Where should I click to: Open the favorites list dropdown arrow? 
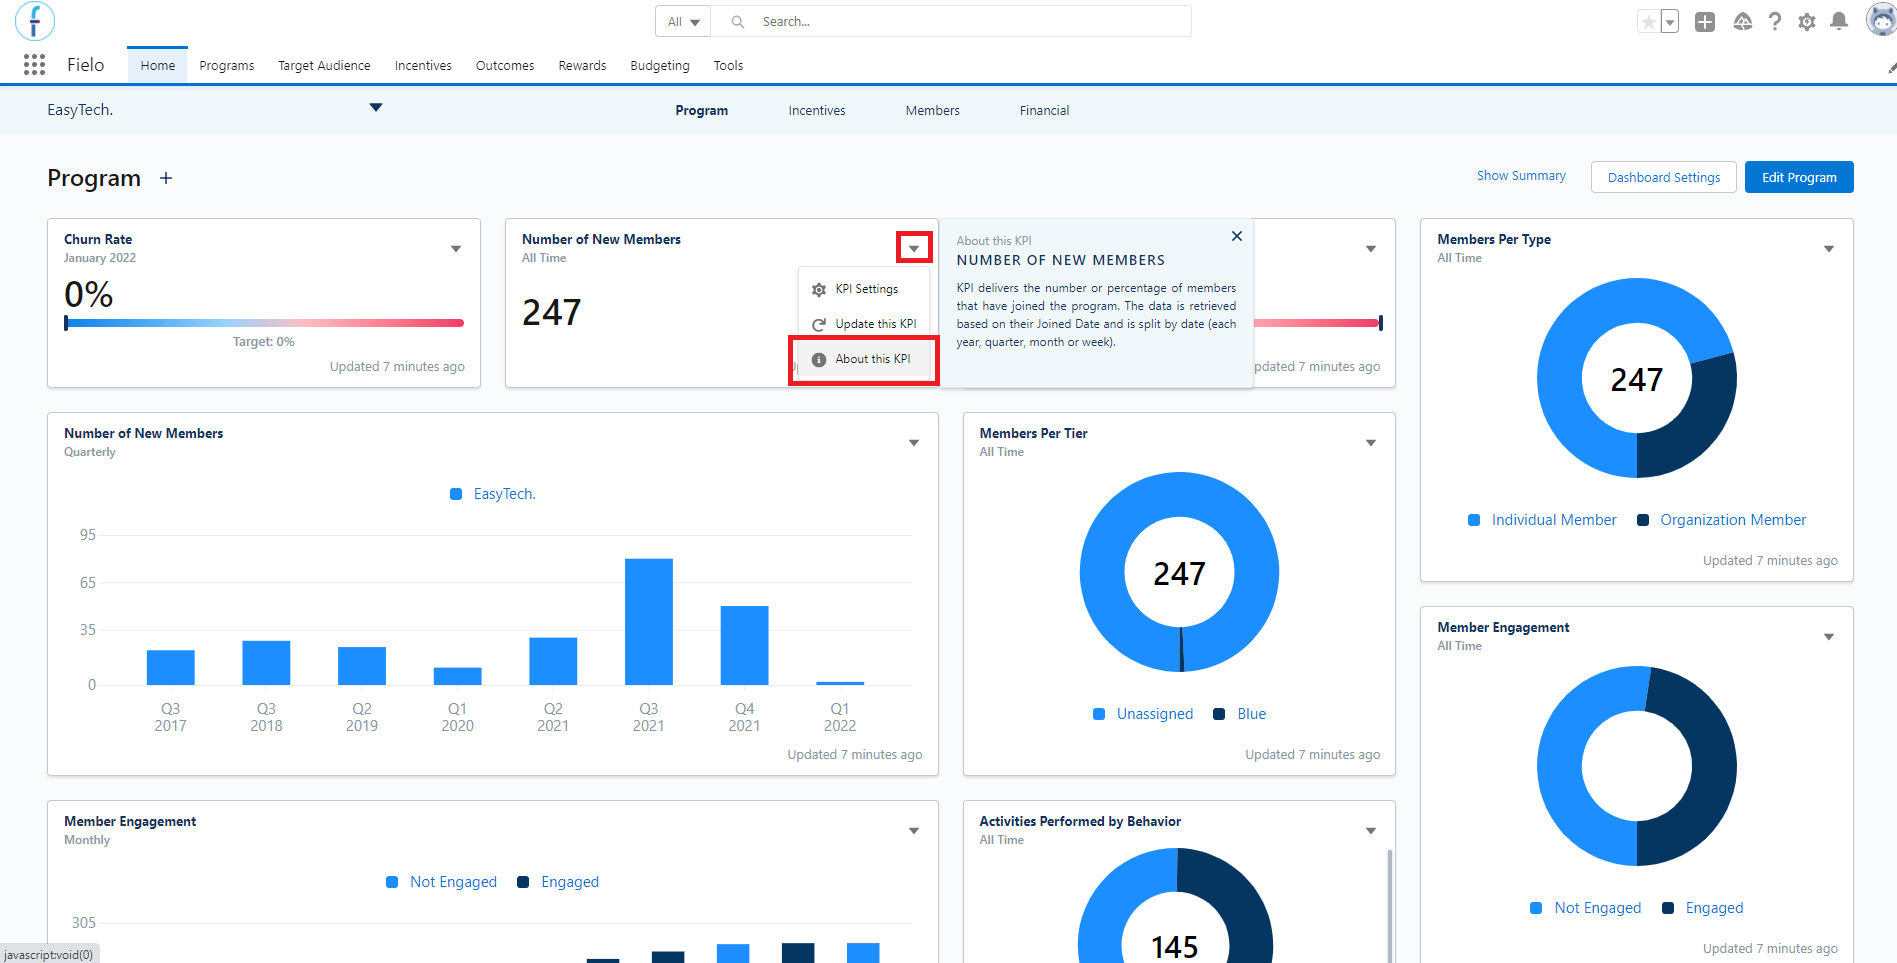point(1670,22)
